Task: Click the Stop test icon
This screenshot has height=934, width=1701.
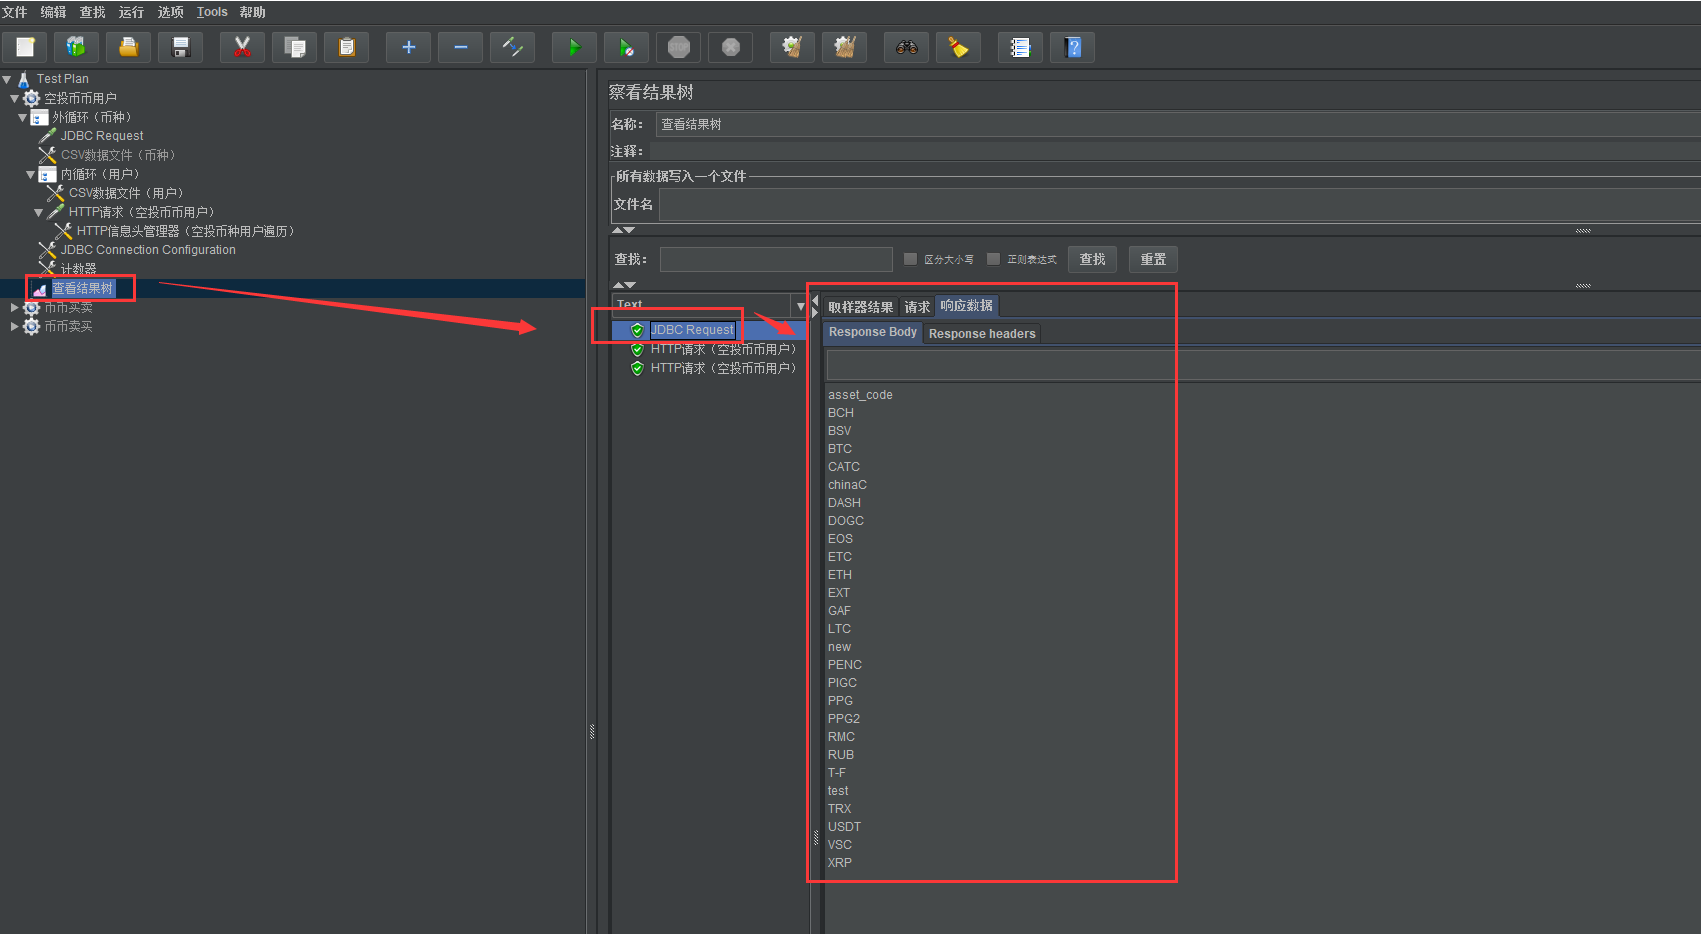Action: (x=678, y=47)
